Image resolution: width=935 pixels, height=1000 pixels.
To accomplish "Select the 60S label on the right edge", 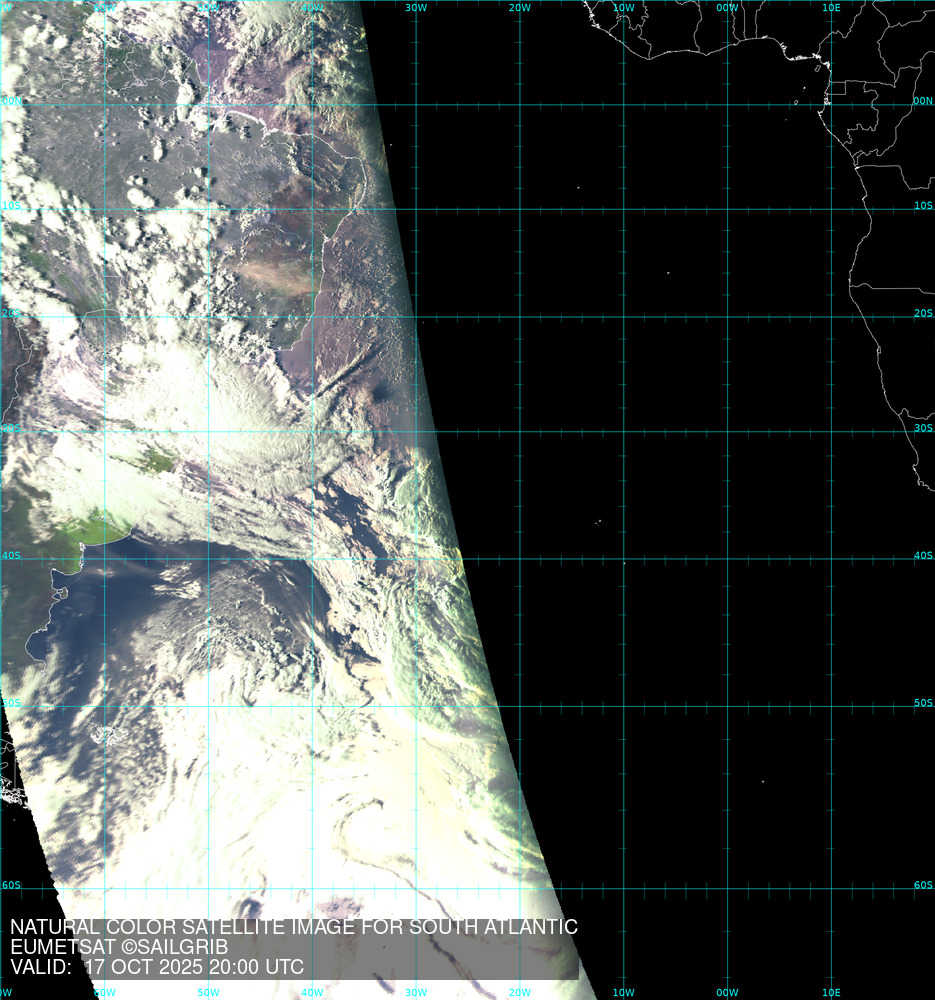I will pyautogui.click(x=922, y=885).
